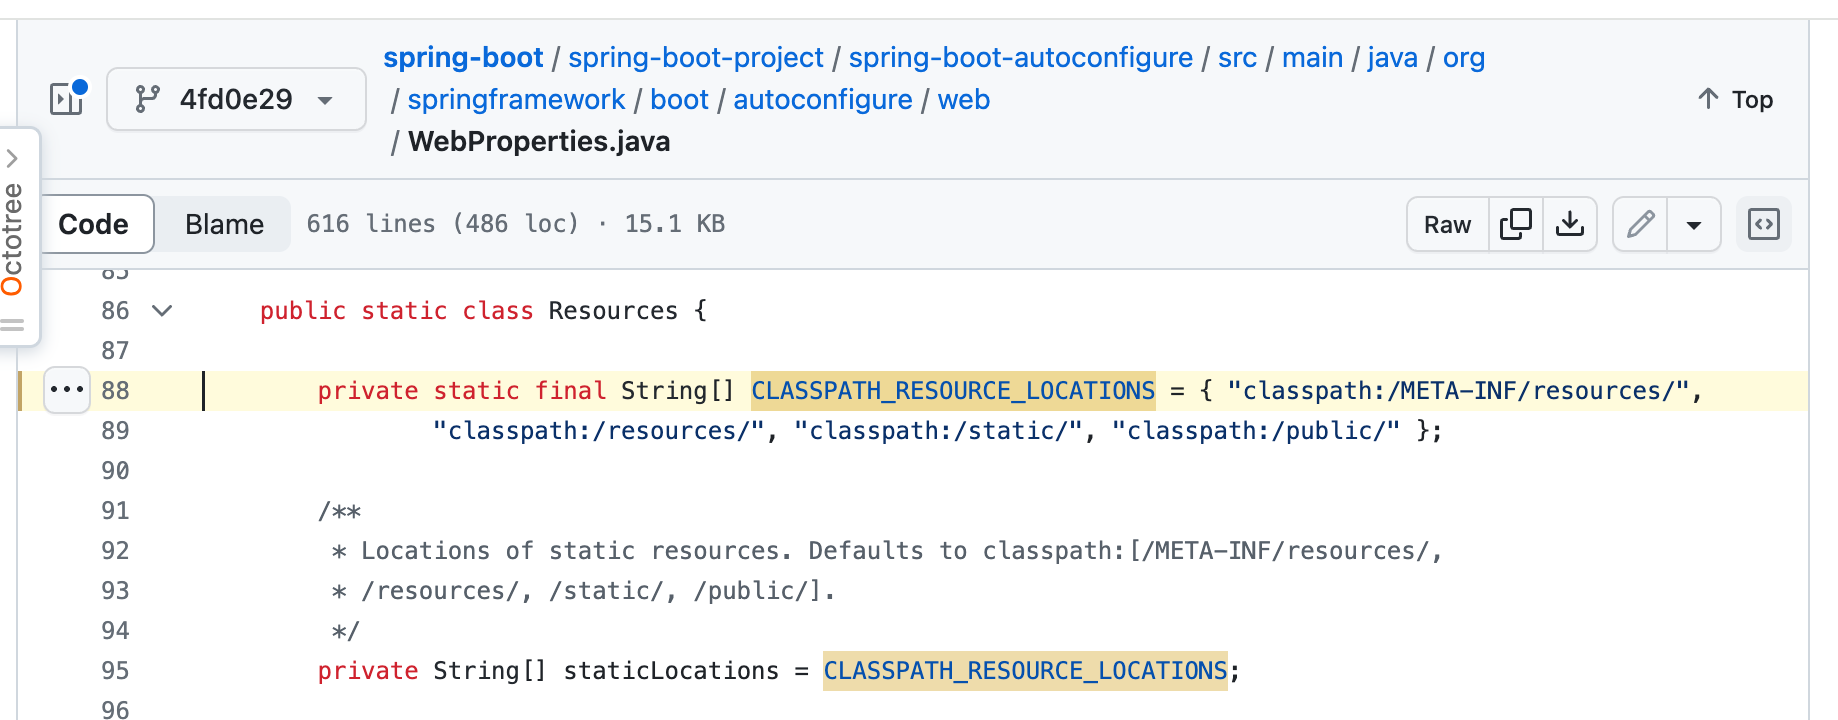Open line 88 actions menu (three dots)
This screenshot has height=720, width=1838.
(67, 390)
